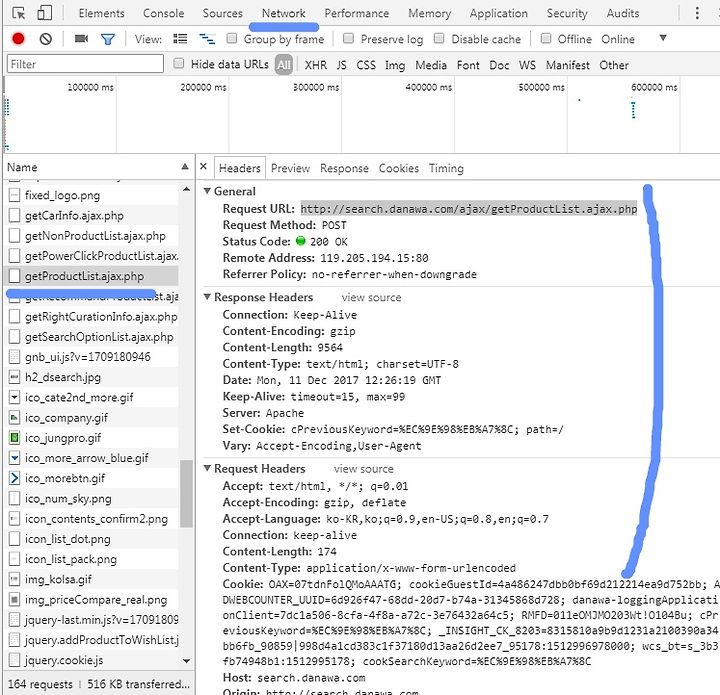Toggle capture screenshots camera icon
This screenshot has height=695, width=720.
(x=81, y=39)
